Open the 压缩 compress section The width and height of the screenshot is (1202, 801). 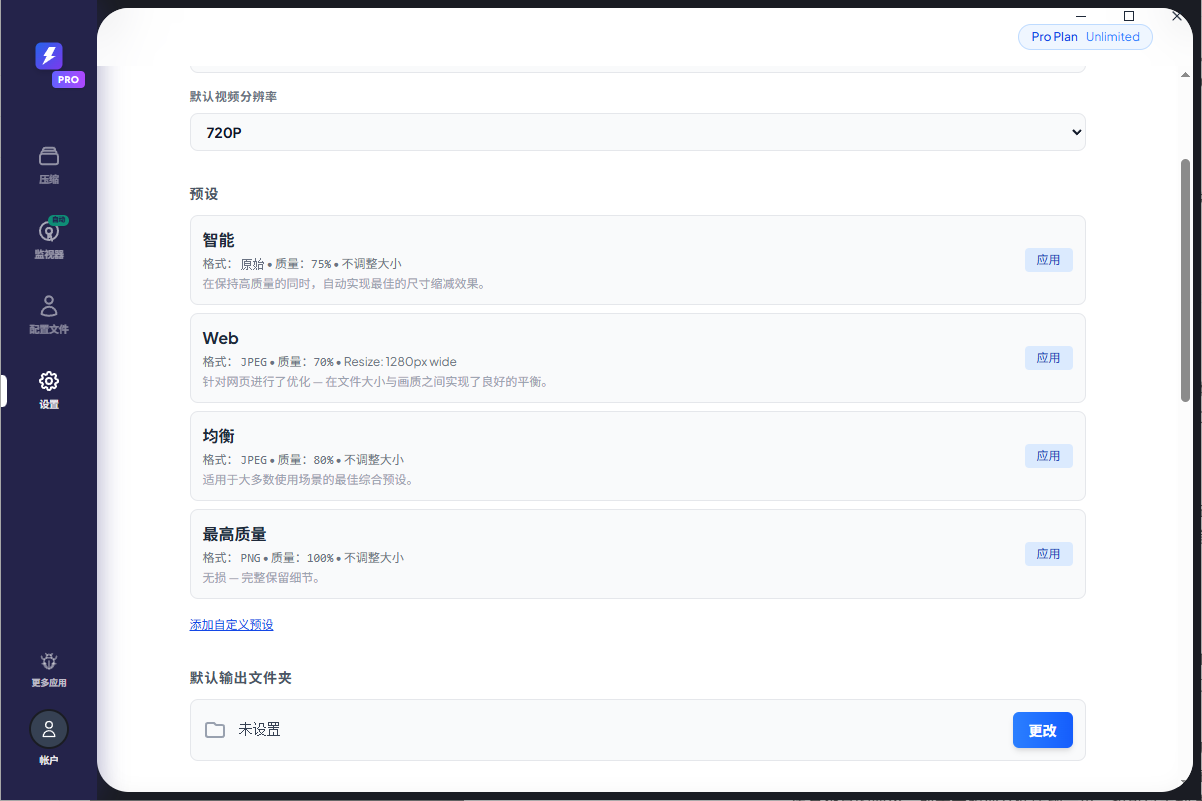pyautogui.click(x=49, y=166)
